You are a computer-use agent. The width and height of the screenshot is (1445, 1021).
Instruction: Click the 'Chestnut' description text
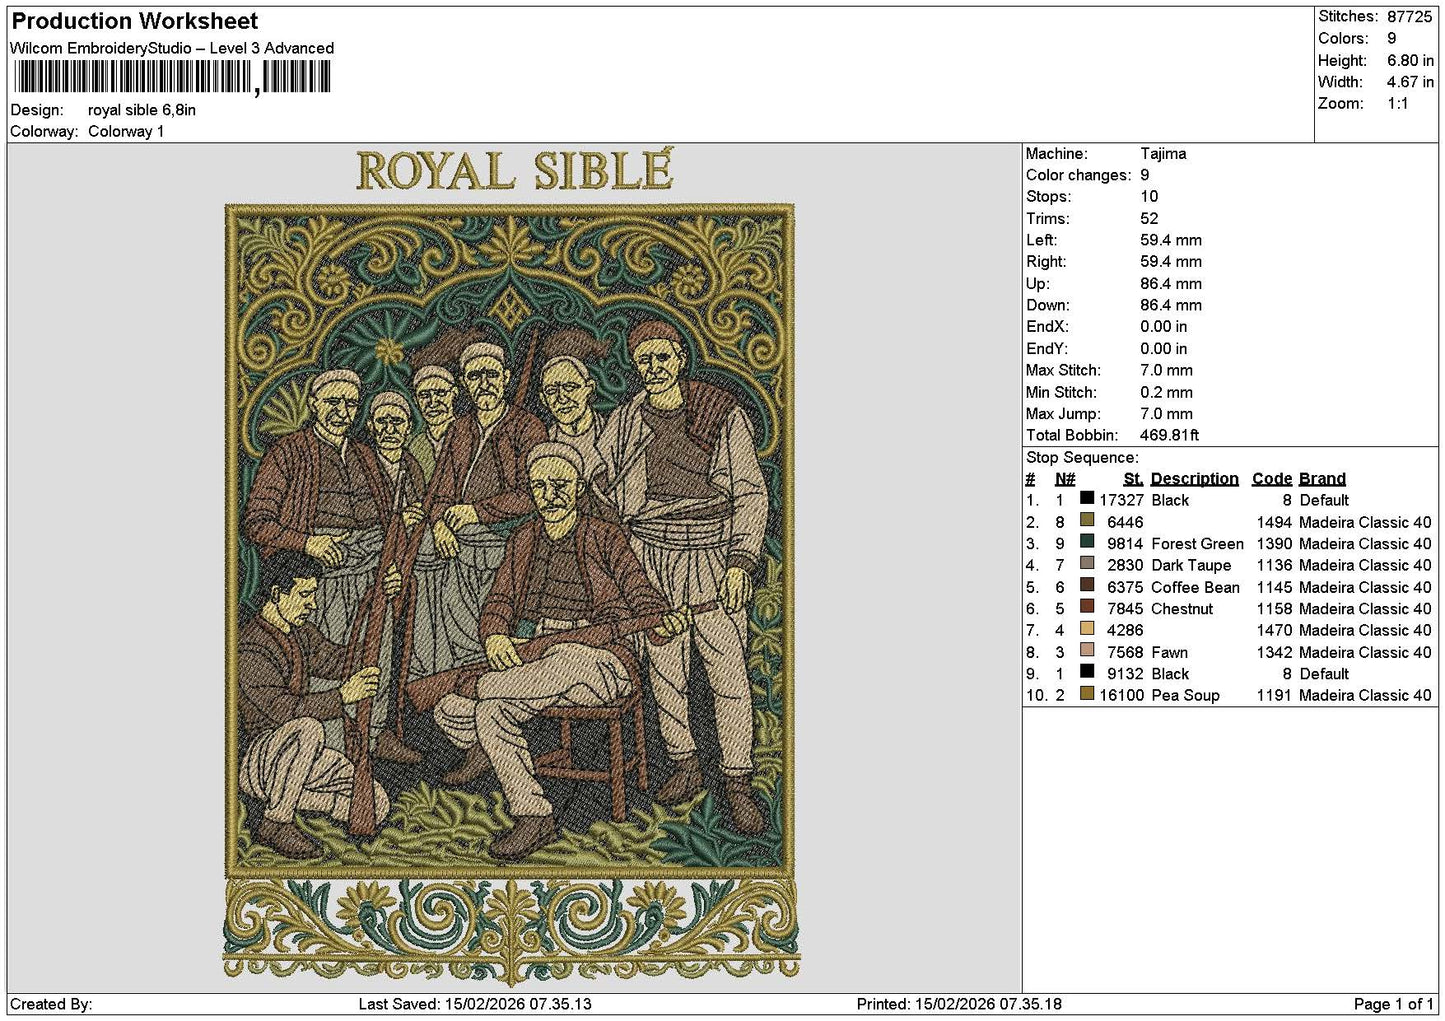click(x=1182, y=609)
